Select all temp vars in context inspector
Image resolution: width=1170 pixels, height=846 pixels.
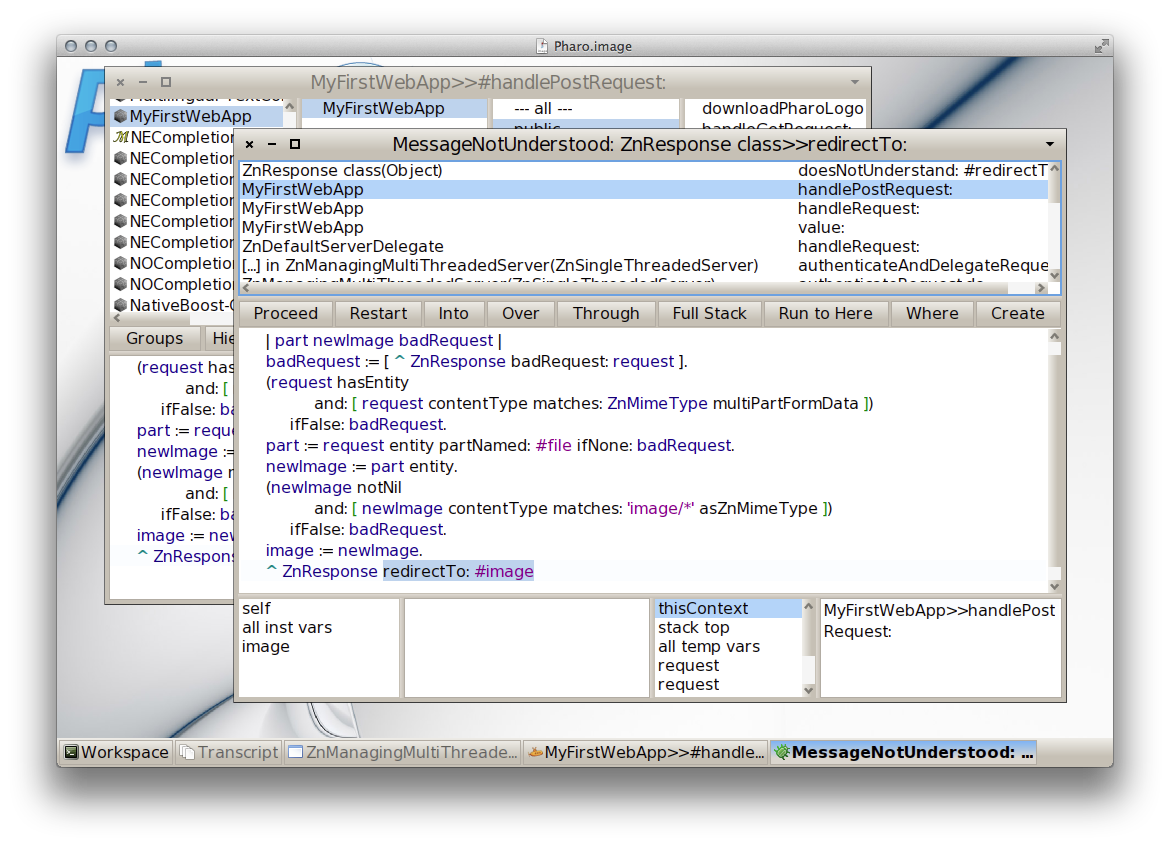click(728, 647)
